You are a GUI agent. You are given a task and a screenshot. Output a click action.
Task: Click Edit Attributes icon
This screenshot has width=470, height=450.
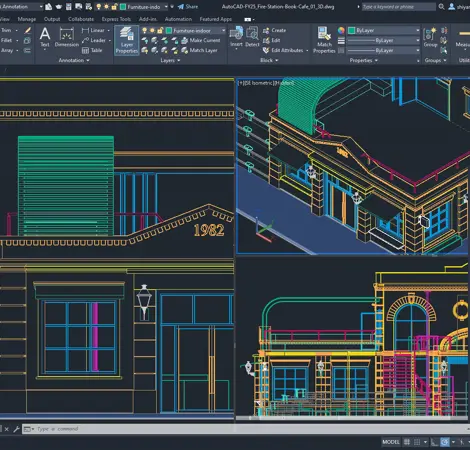coord(266,50)
